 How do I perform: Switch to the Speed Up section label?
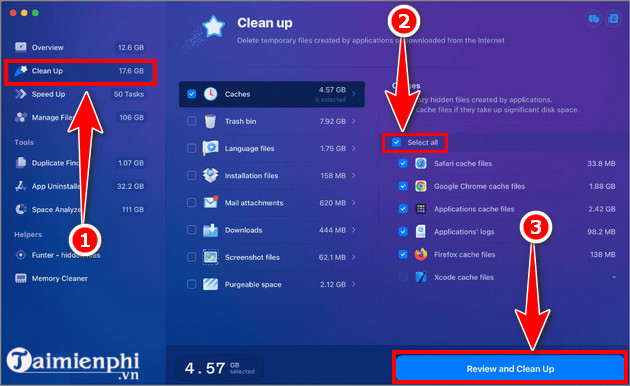pyautogui.click(x=48, y=94)
